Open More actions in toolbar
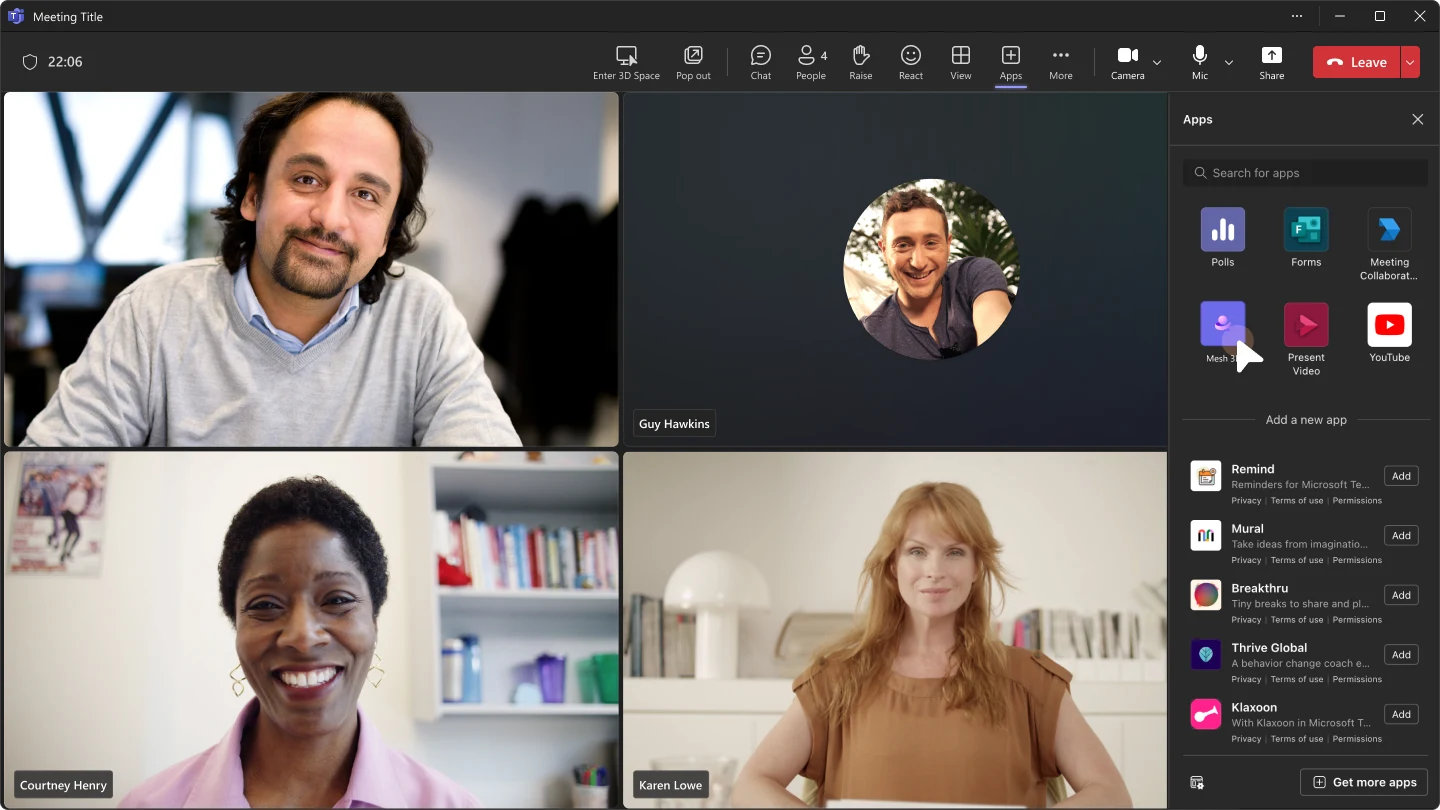This screenshot has height=810, width=1440. pyautogui.click(x=1061, y=62)
